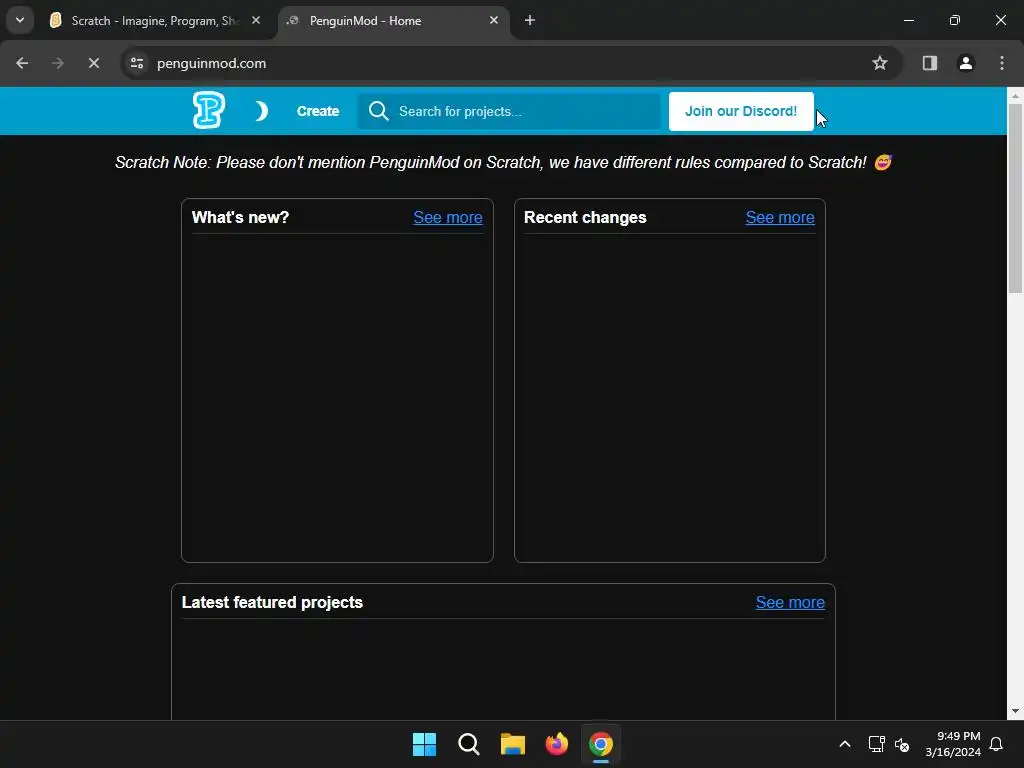Click the muted volume tray icon

pos(902,744)
